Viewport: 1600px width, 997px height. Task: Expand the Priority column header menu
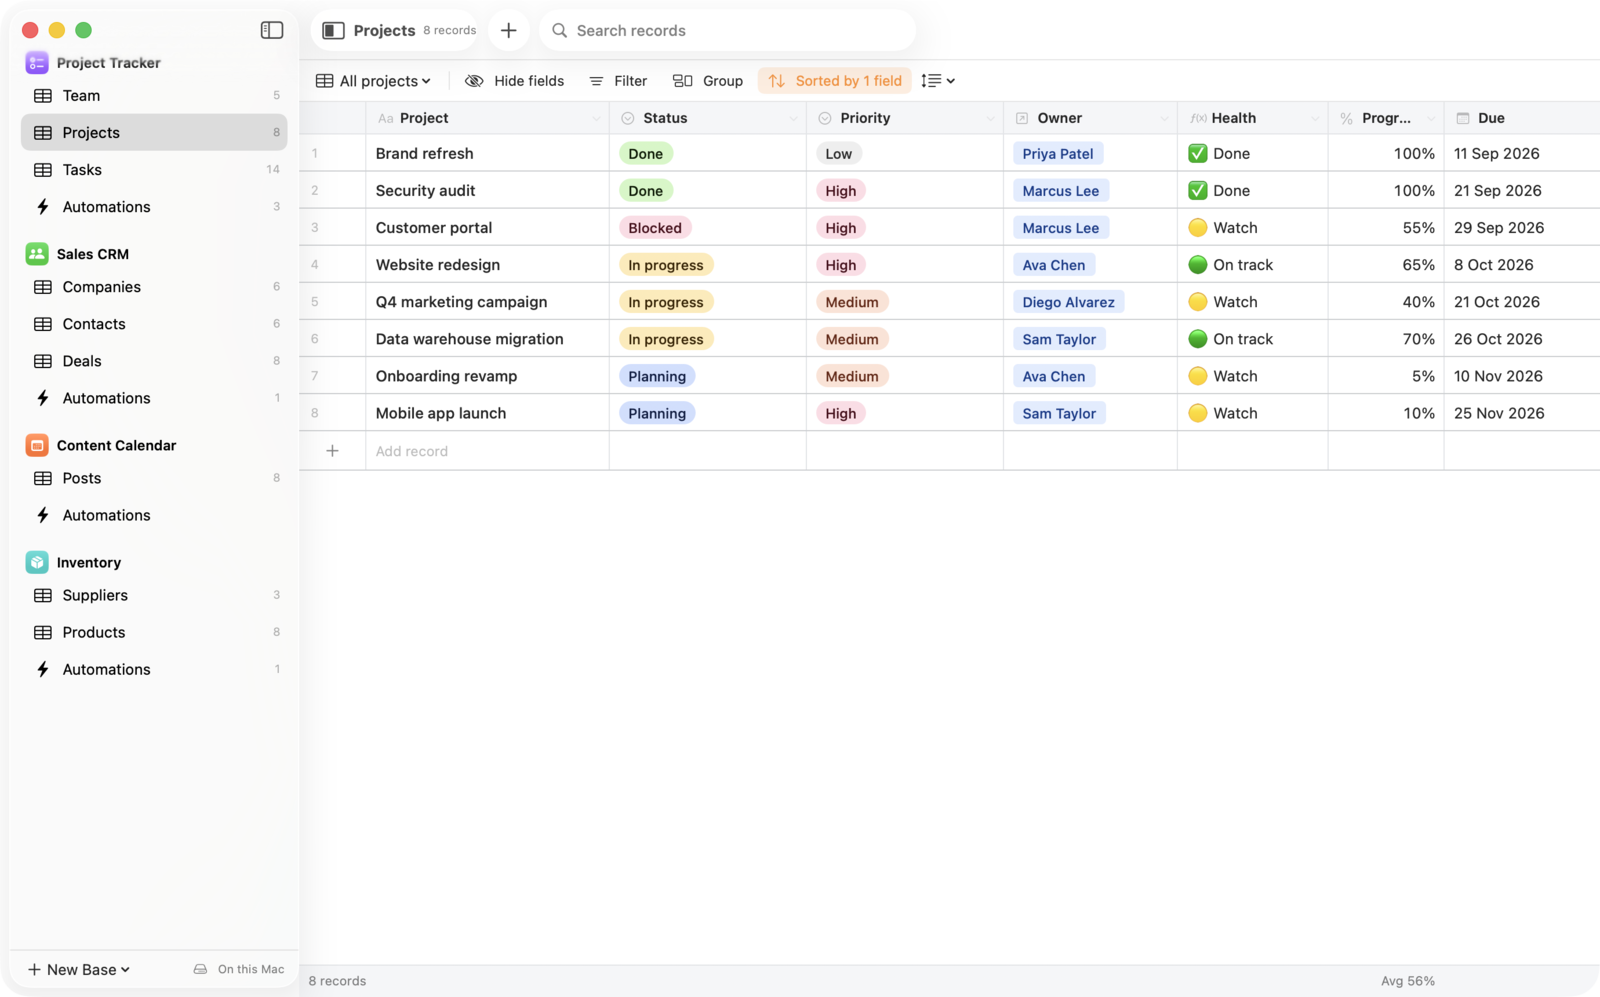990,118
